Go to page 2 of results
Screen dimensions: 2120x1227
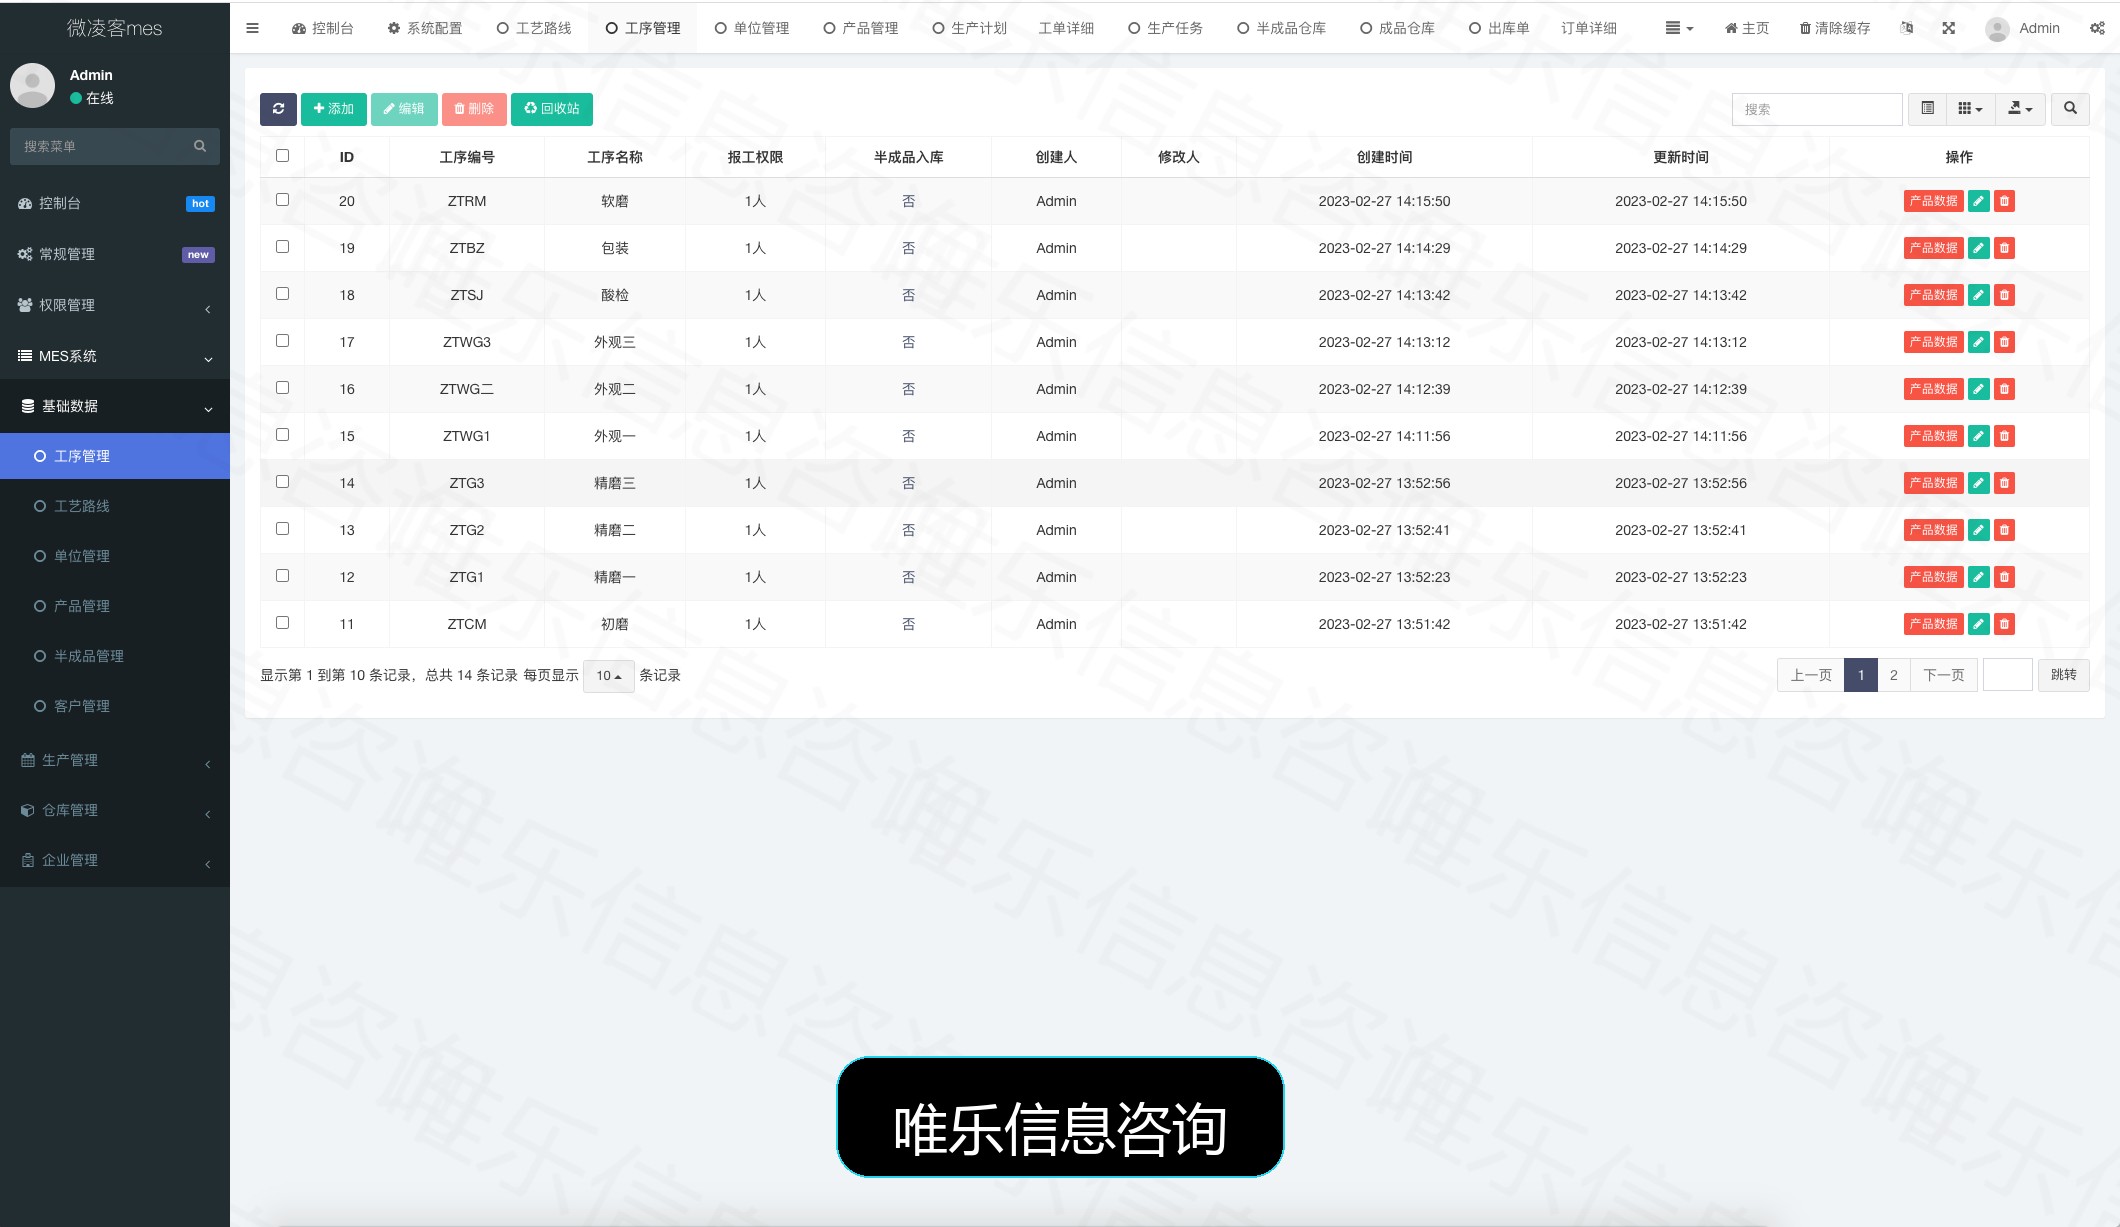pyautogui.click(x=1893, y=675)
